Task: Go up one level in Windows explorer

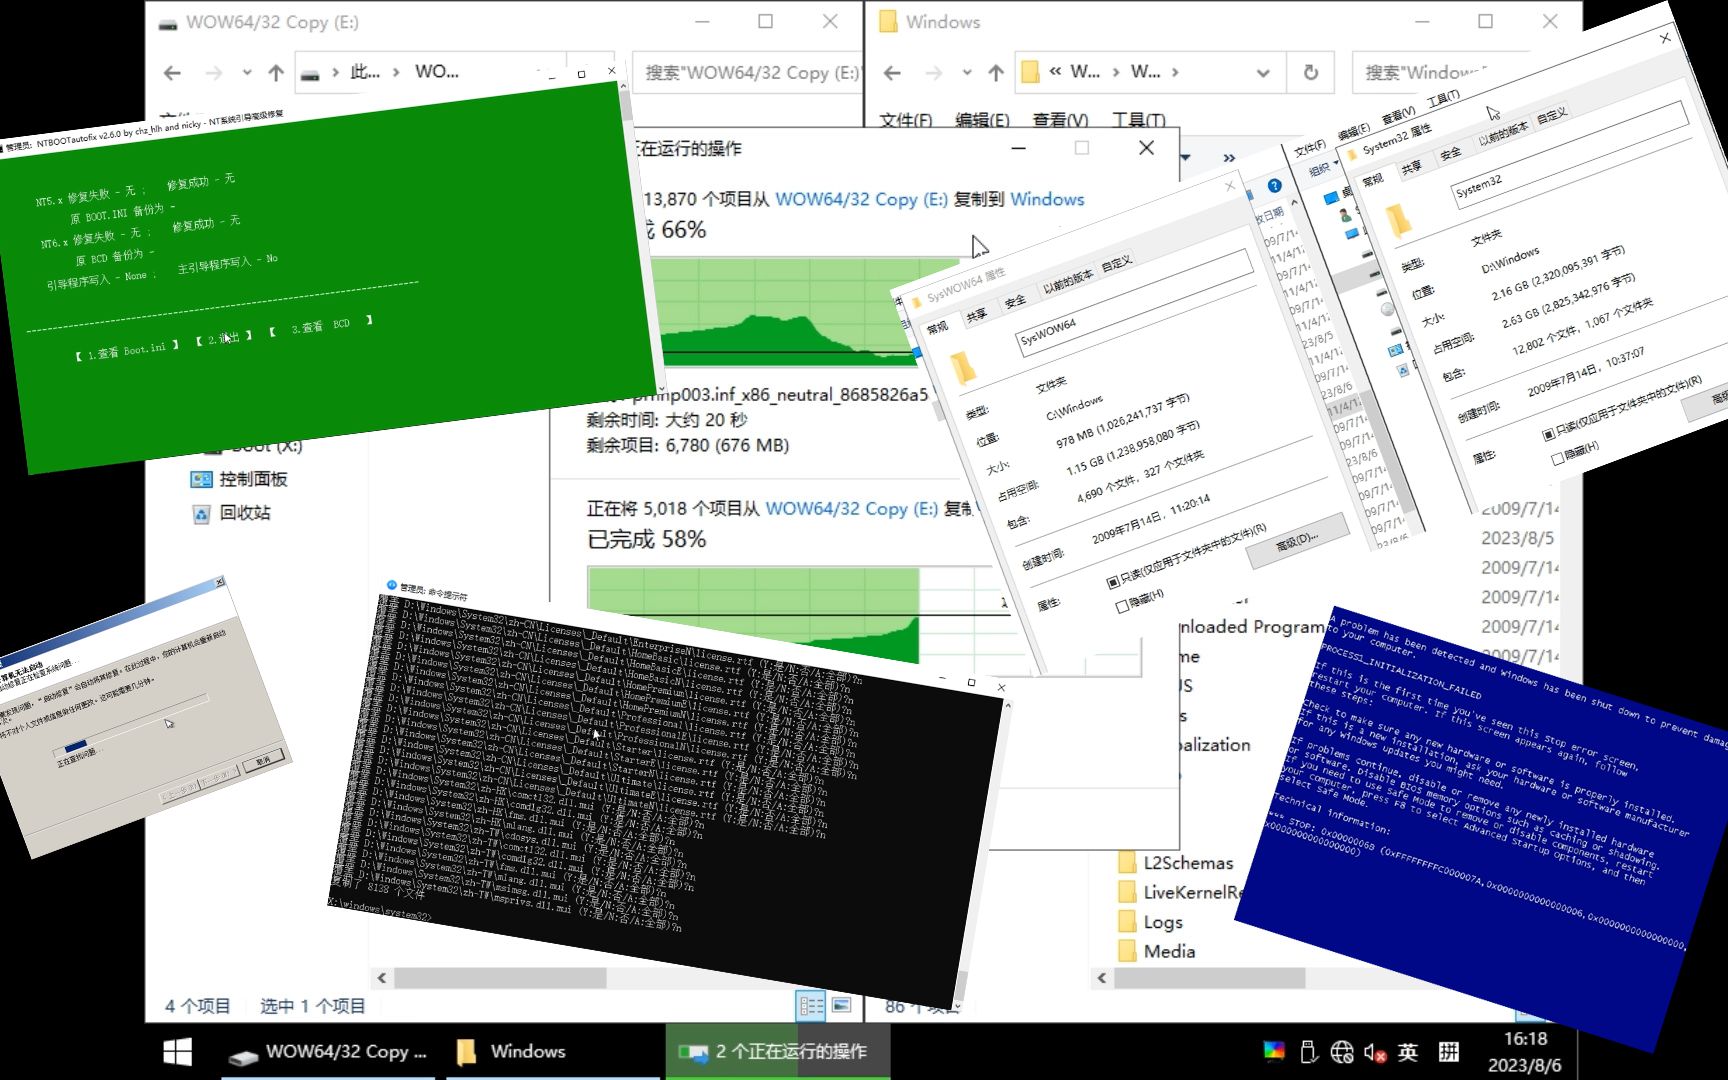Action: click(x=996, y=72)
